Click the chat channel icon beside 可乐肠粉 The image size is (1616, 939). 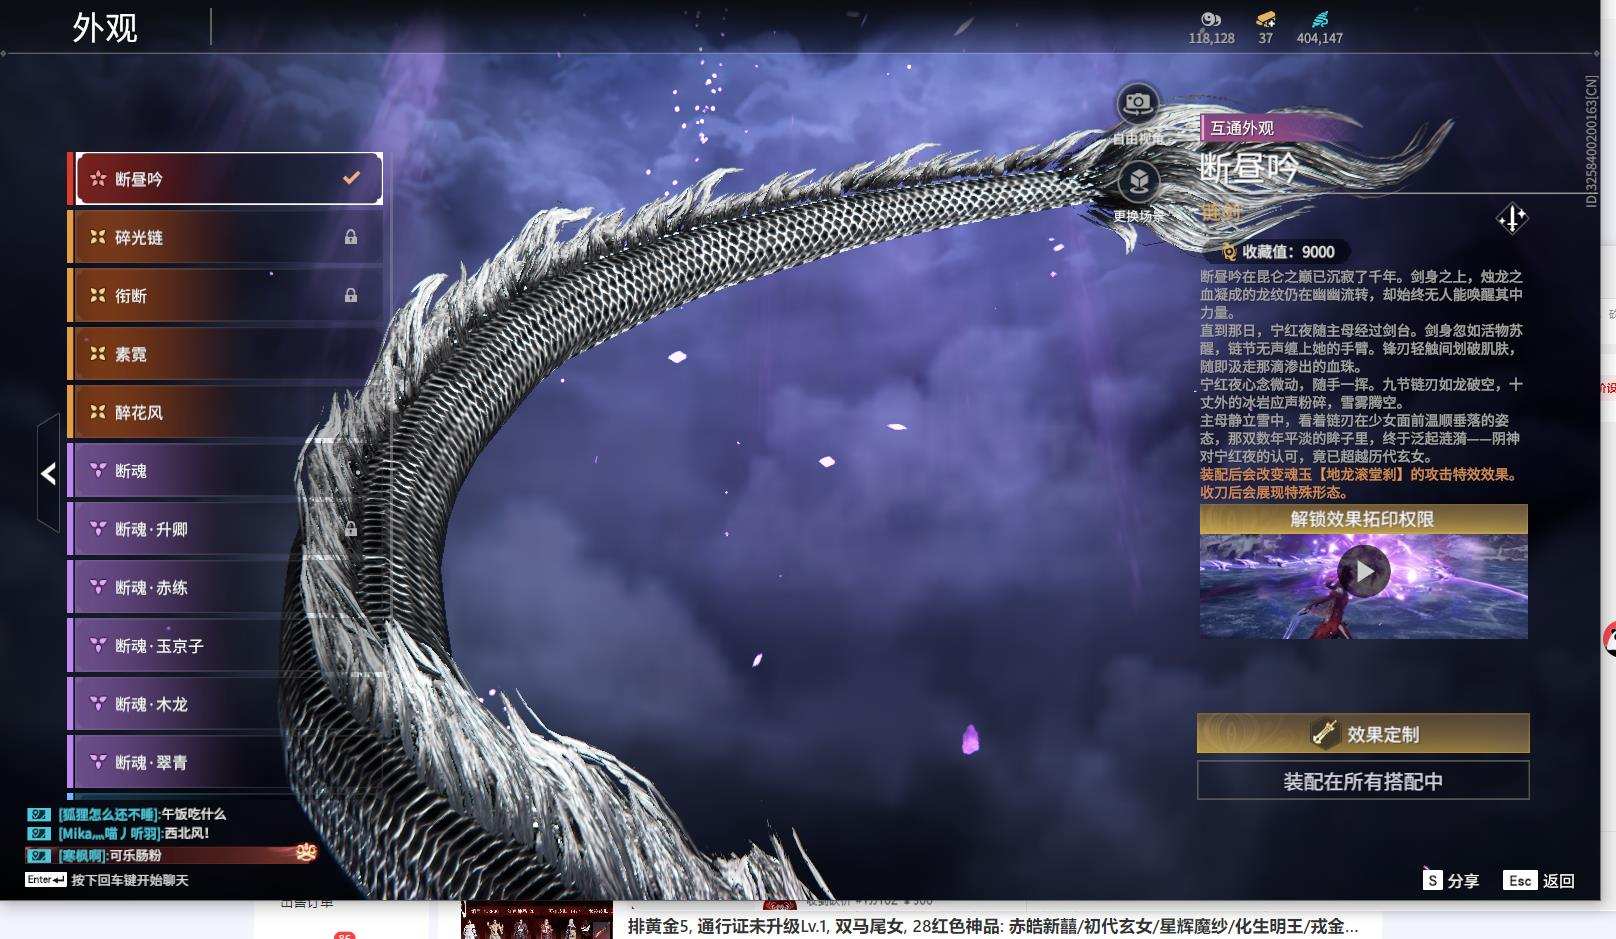coord(38,855)
